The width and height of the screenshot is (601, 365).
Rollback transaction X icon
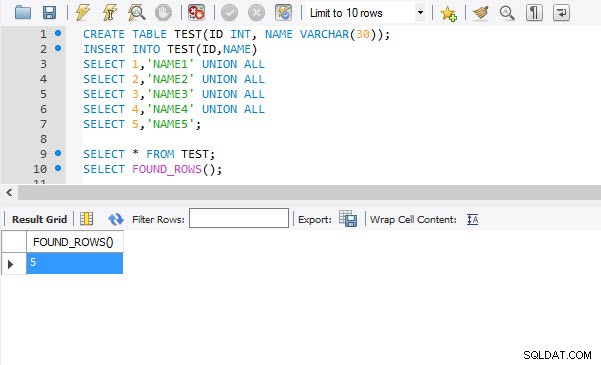(x=256, y=13)
